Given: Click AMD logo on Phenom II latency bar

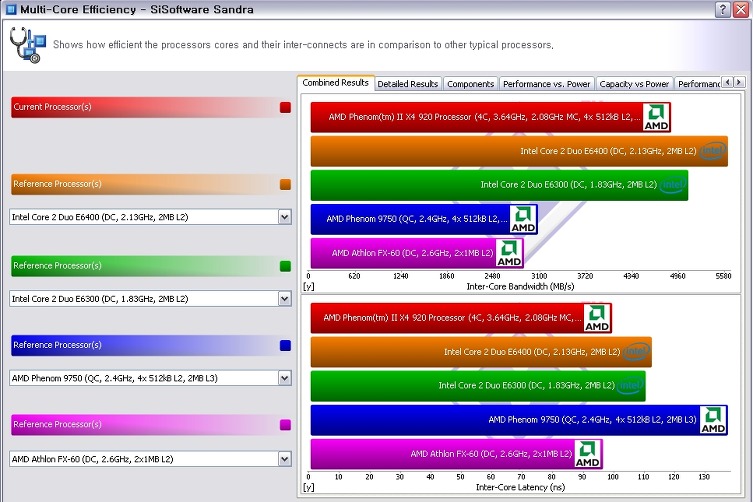Looking at the screenshot, I should point(597,318).
